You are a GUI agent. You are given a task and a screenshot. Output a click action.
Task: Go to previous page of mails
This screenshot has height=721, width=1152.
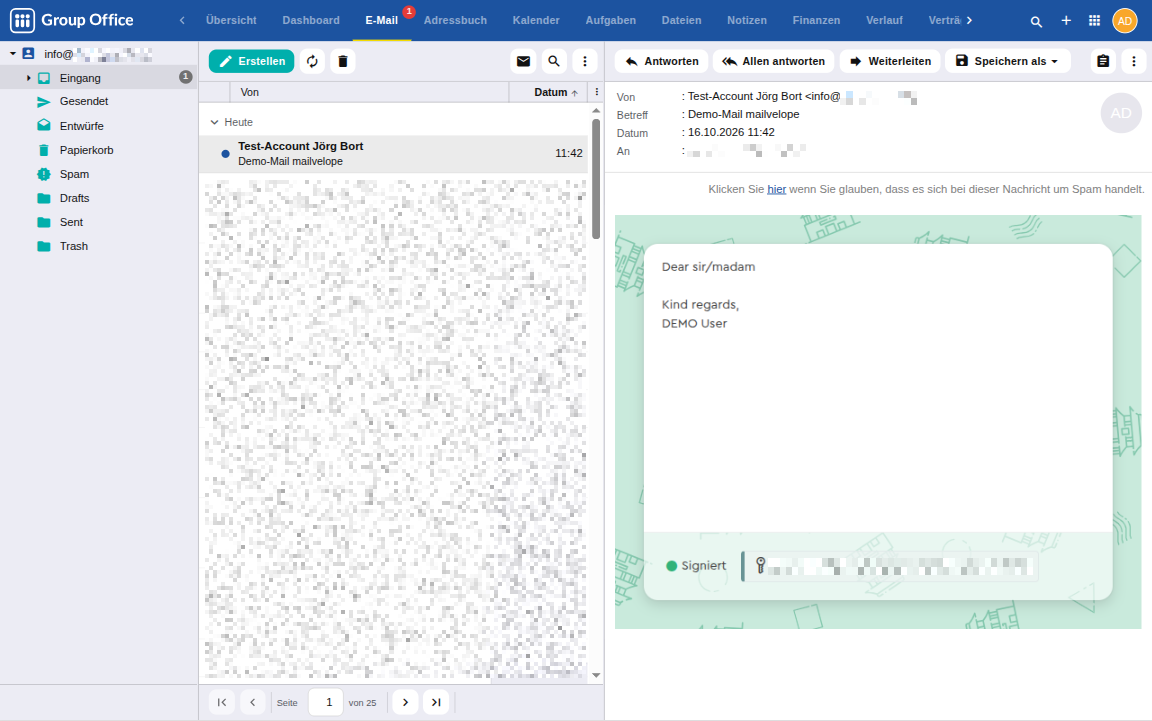coord(253,703)
